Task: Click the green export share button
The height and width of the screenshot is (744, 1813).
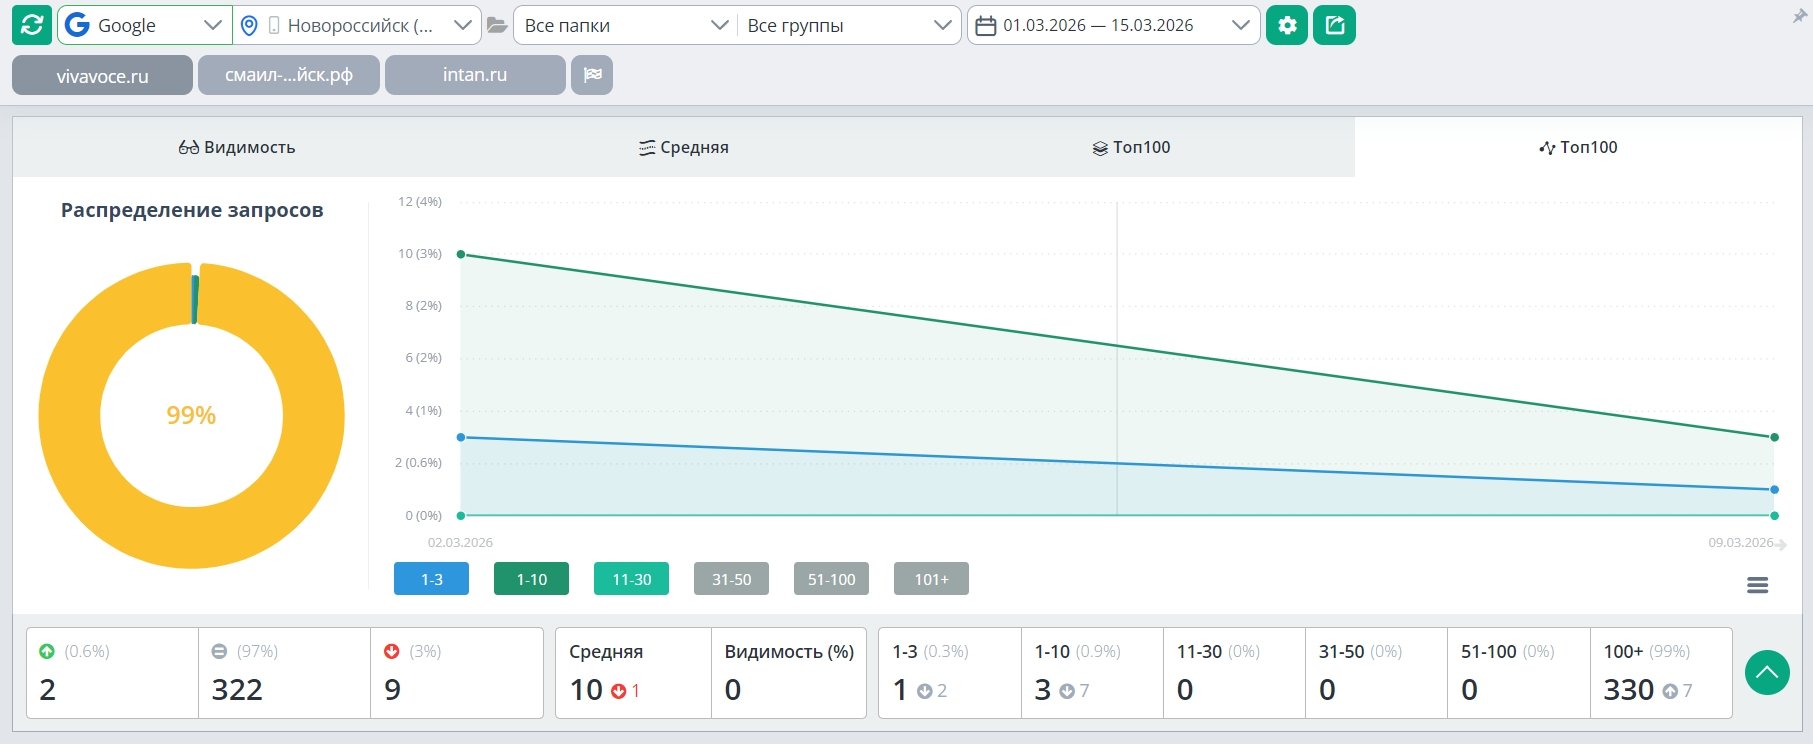Action: pos(1335,25)
